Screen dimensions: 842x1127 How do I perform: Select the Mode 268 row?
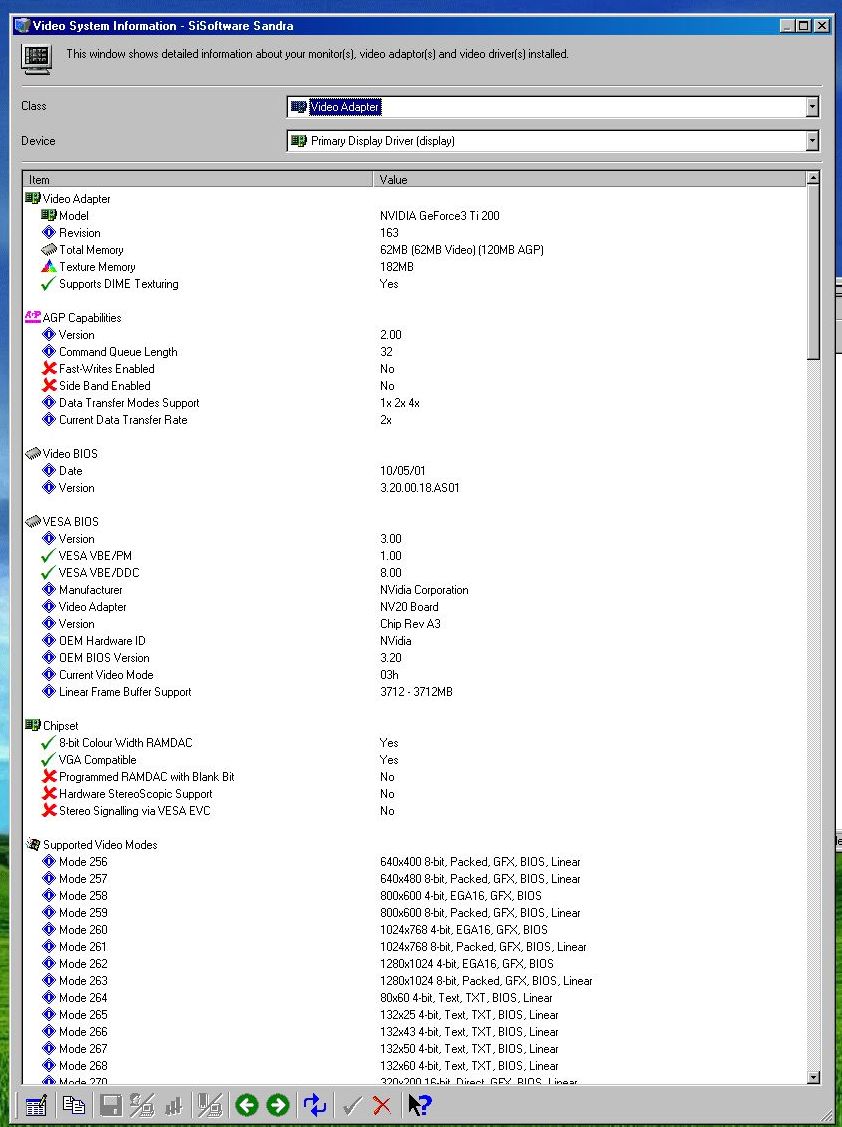415,1066
